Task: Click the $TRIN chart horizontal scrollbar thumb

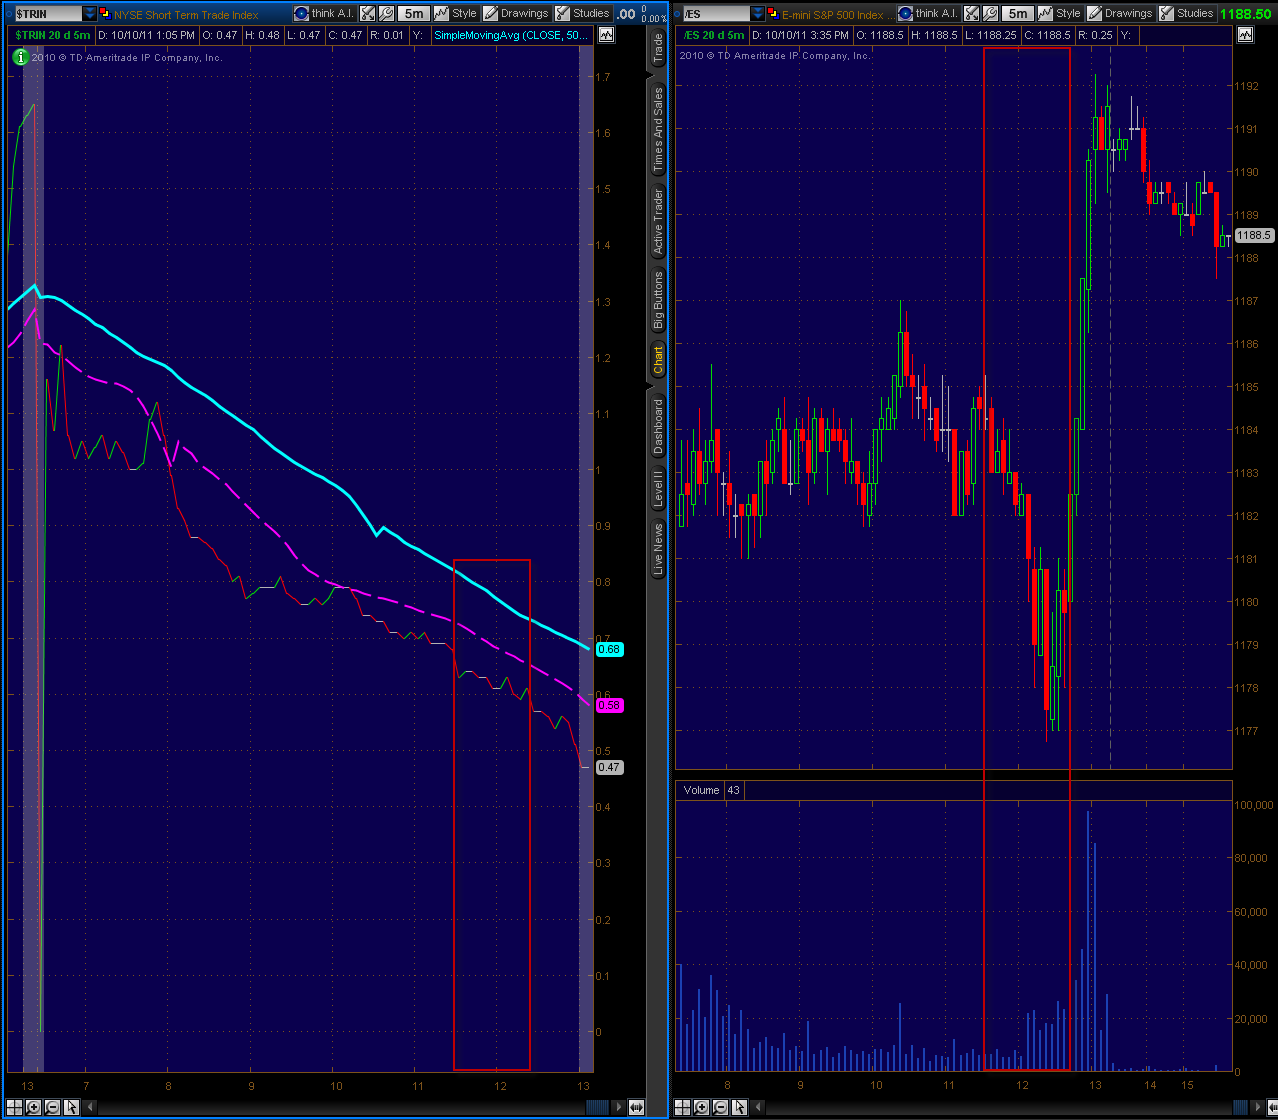Action: (x=597, y=1107)
